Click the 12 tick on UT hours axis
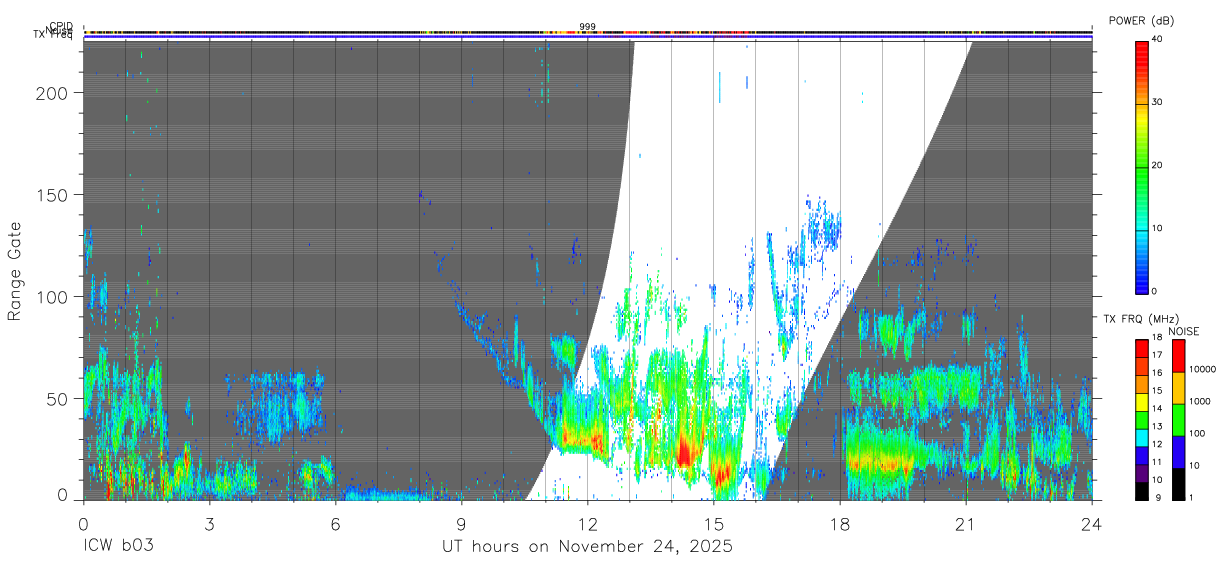Viewport: 1228px width, 567px height. click(x=588, y=523)
